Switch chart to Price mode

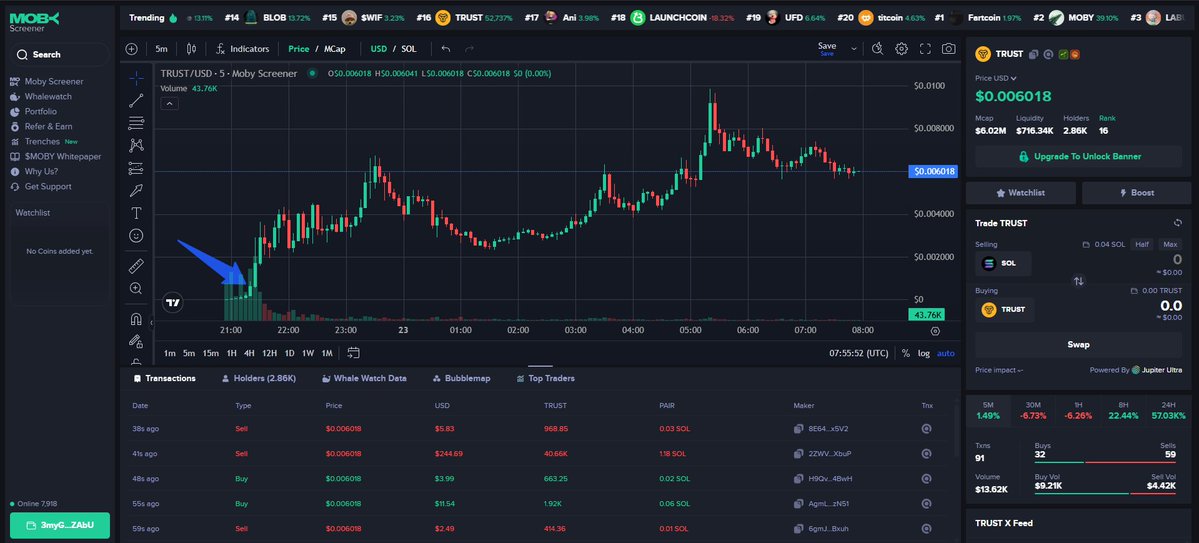pyautogui.click(x=299, y=49)
